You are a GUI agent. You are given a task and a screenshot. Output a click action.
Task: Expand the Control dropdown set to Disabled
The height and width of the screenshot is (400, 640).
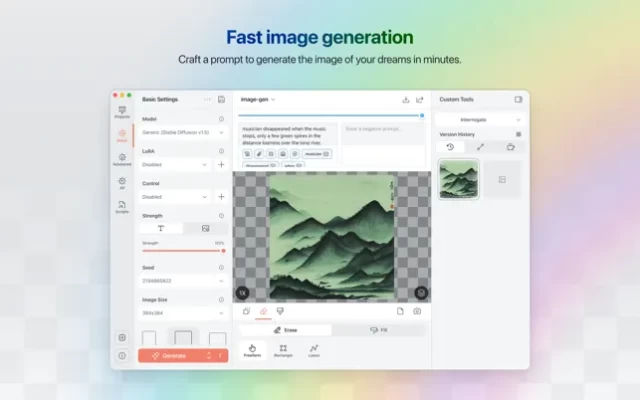coord(176,197)
